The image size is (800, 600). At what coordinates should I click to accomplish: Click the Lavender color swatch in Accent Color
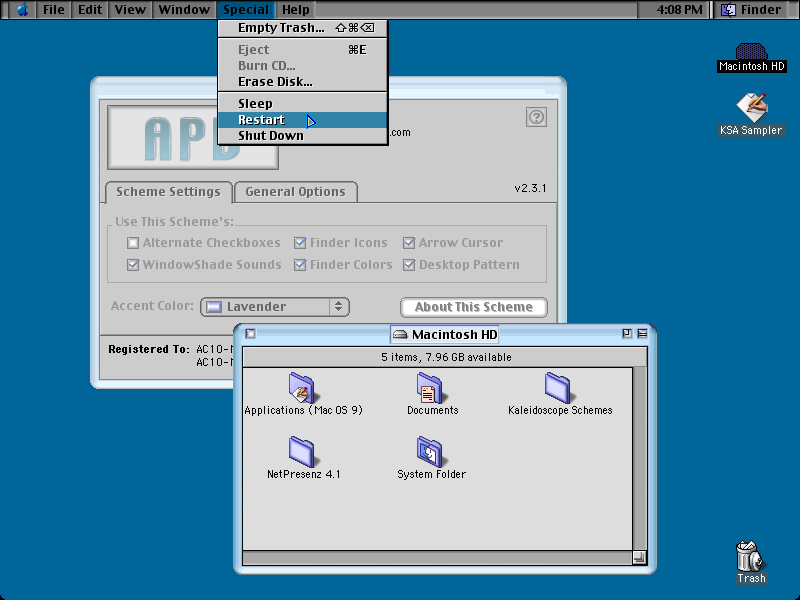pyautogui.click(x=214, y=307)
